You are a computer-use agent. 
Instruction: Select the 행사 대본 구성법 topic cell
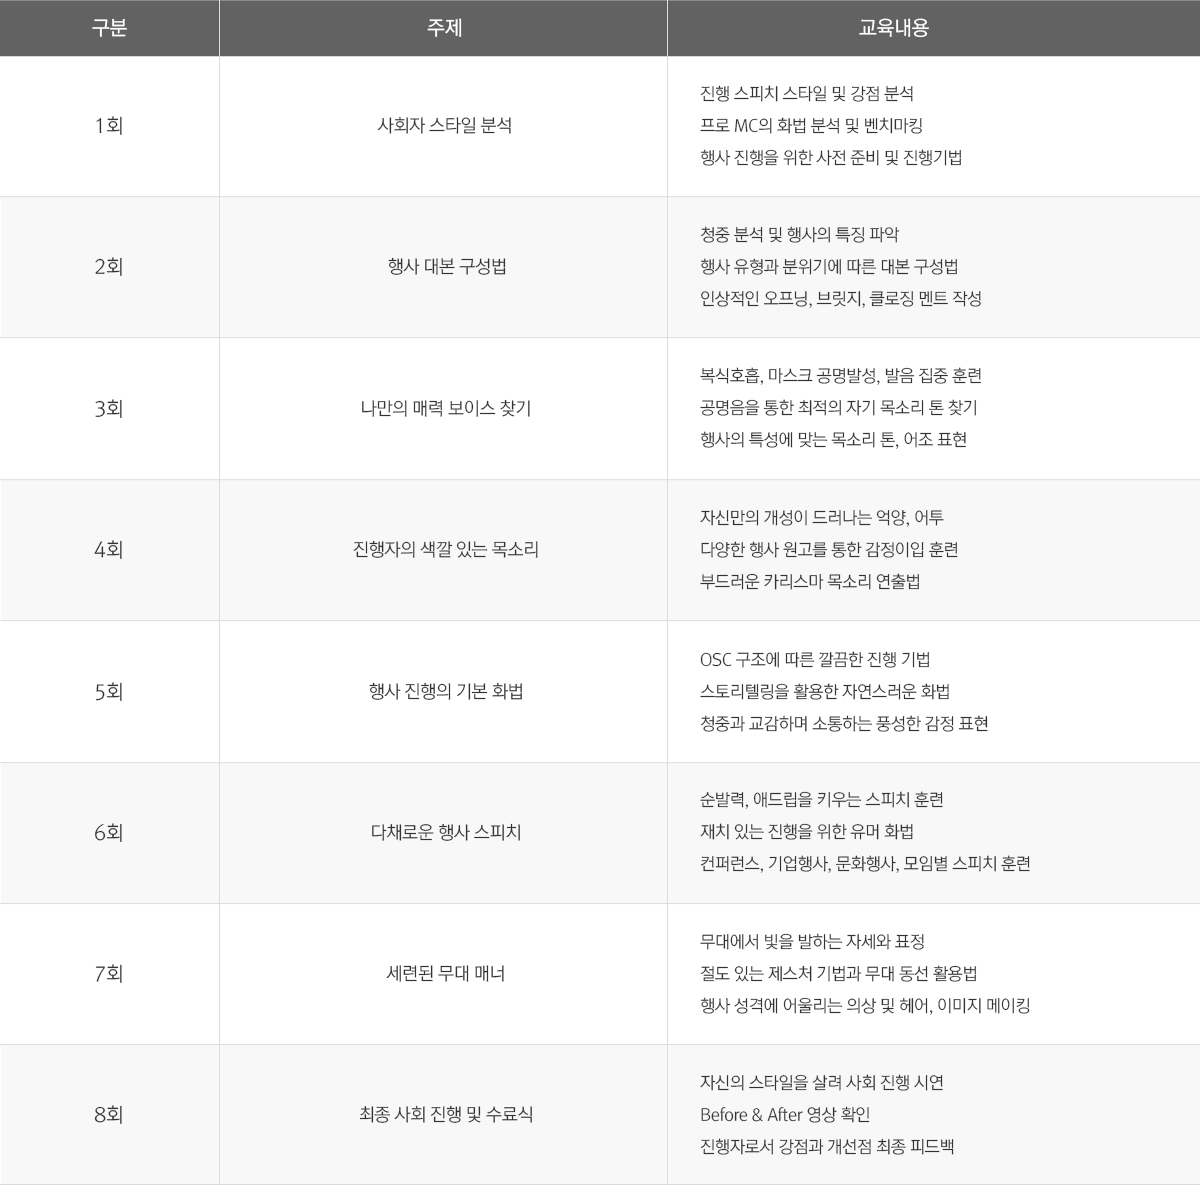(x=444, y=267)
